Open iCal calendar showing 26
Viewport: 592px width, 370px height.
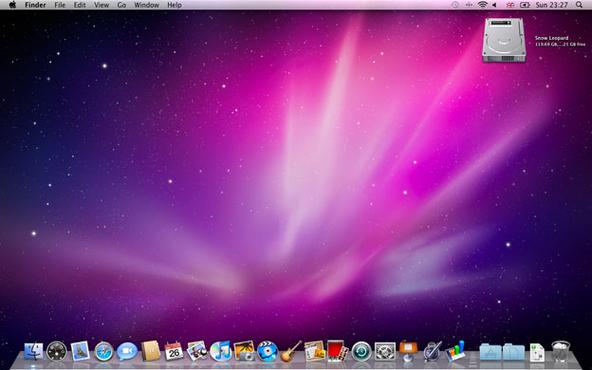click(x=174, y=352)
